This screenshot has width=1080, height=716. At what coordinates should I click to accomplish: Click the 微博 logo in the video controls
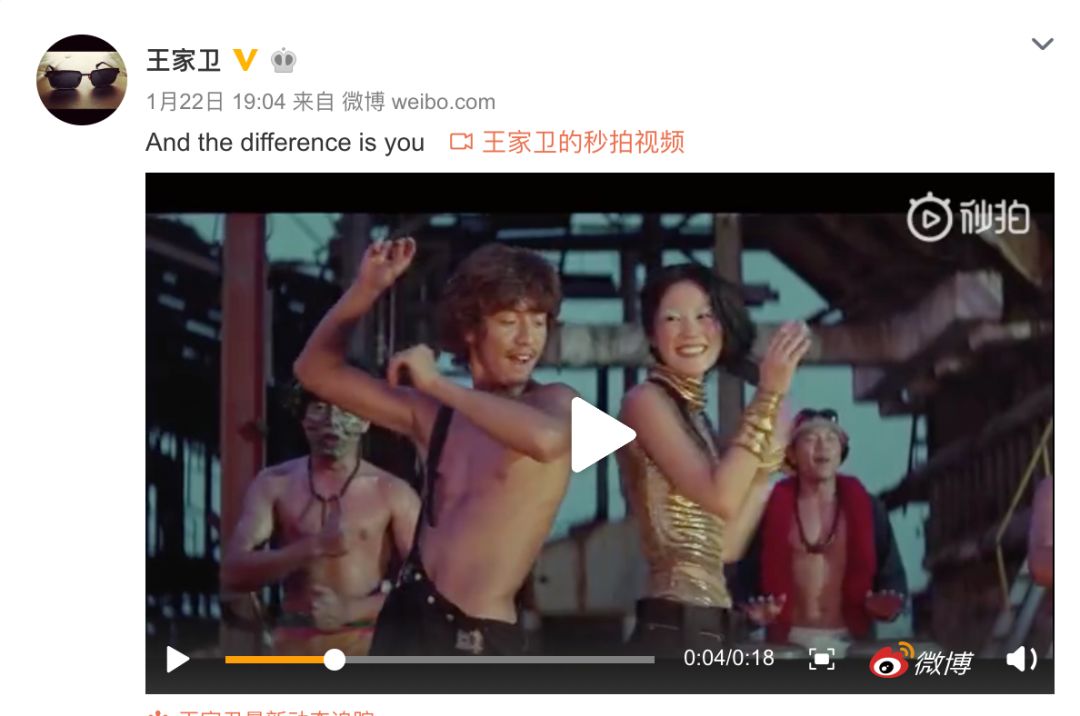tap(921, 660)
